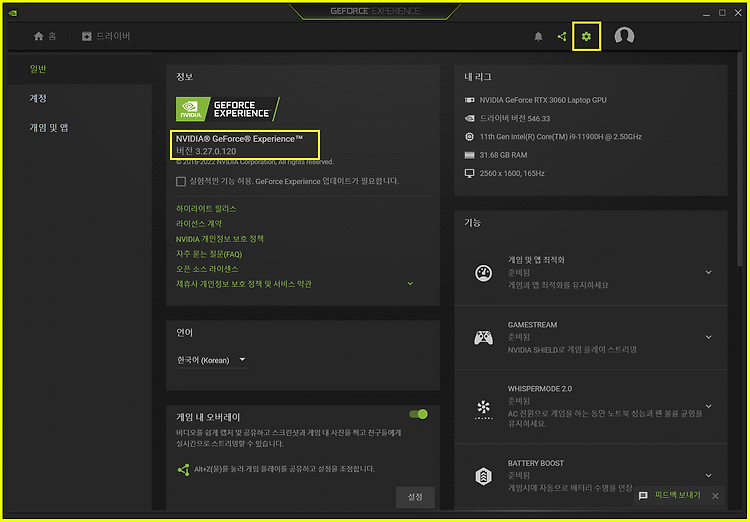
Task: Click the speedometer optimization icon
Action: click(x=484, y=273)
